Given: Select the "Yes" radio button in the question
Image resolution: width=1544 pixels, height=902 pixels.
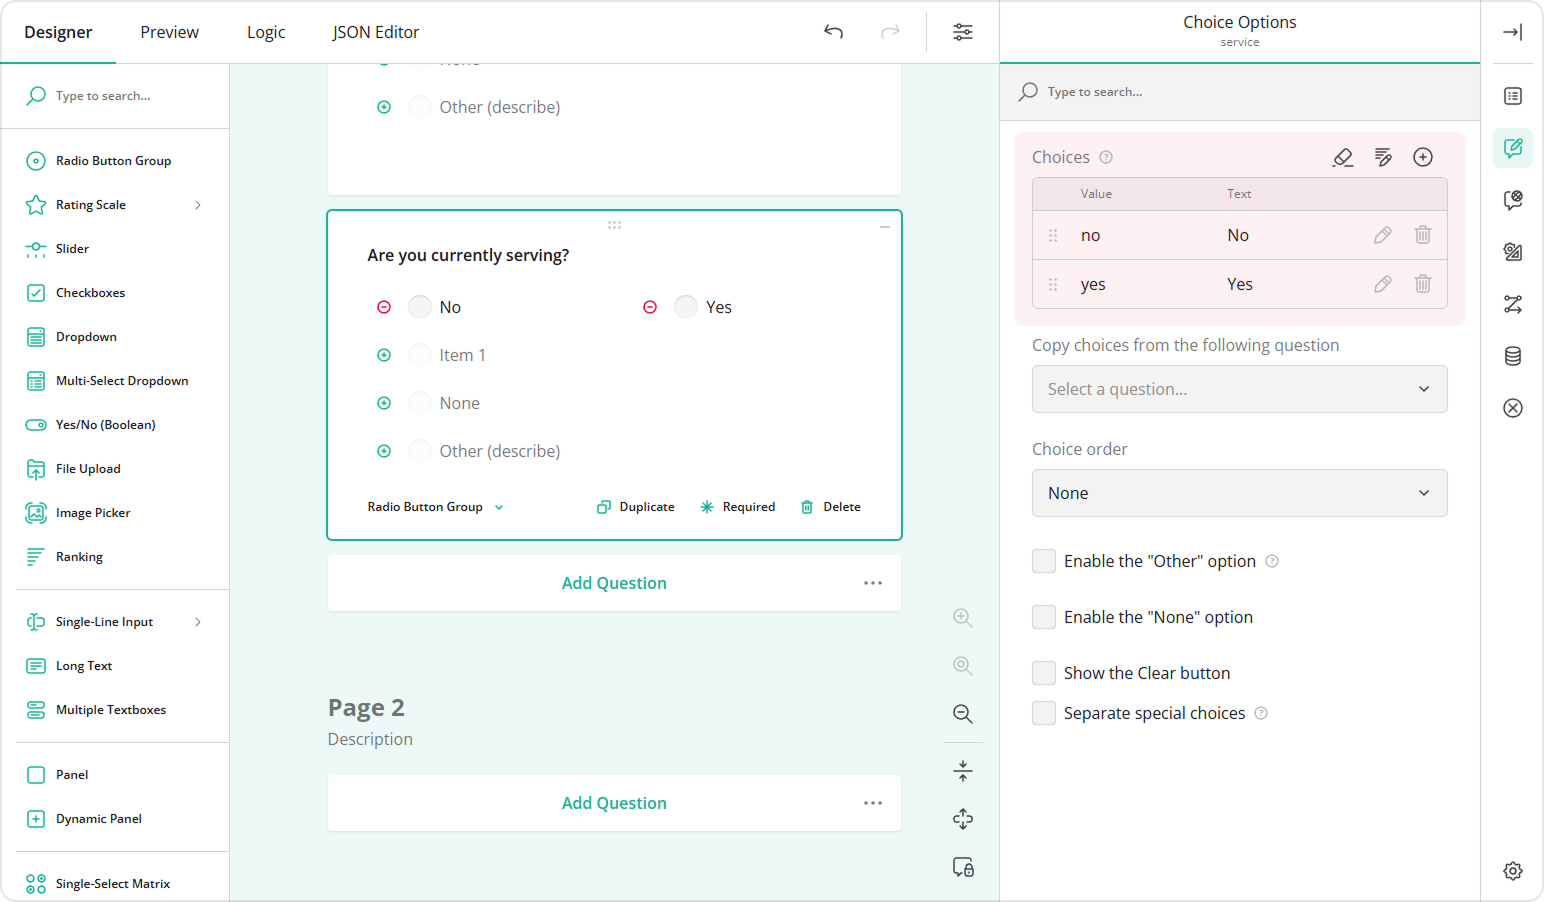Looking at the screenshot, I should pyautogui.click(x=686, y=307).
